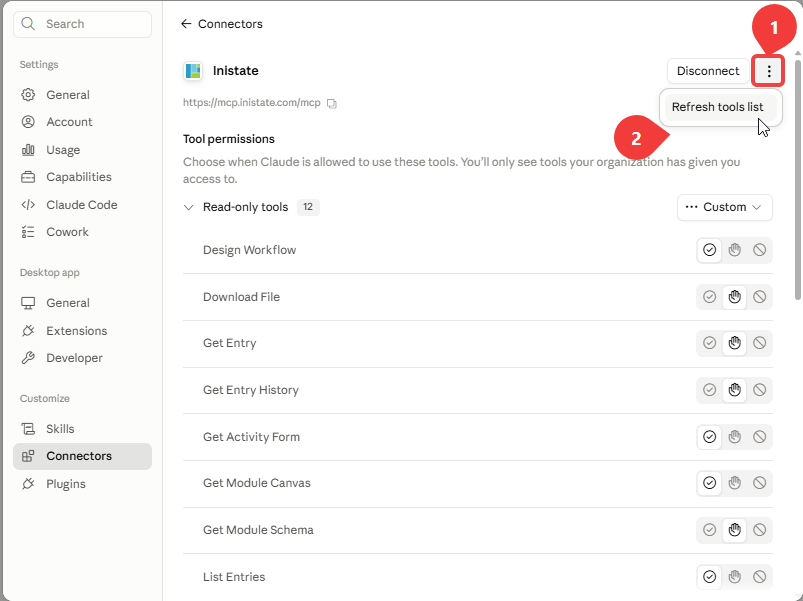The image size is (803, 601).
Task: Set Get Activity Form to needs approval
Action: pos(734,437)
